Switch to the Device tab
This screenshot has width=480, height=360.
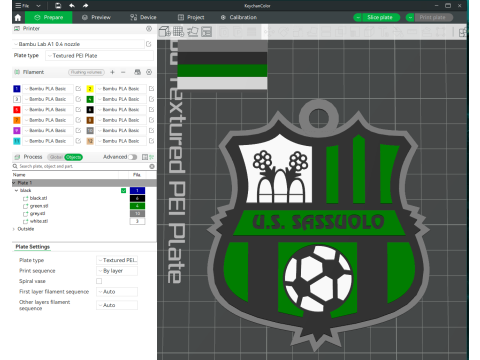point(143,17)
